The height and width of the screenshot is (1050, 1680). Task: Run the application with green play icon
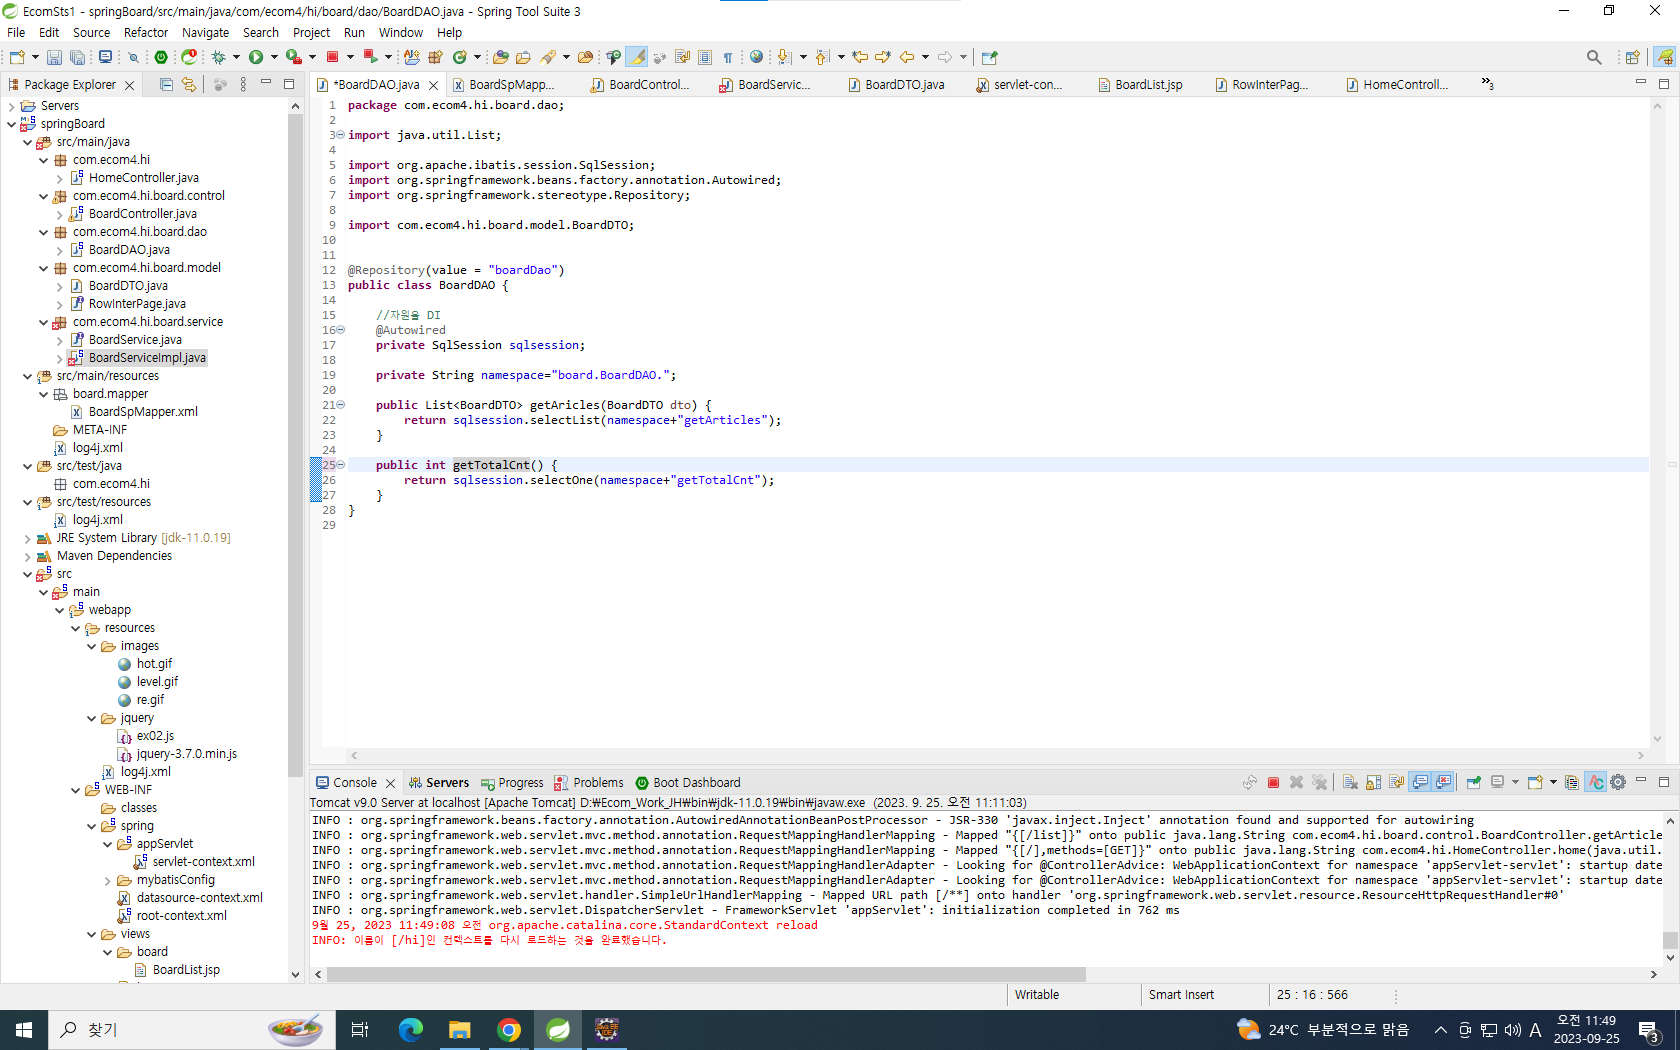tap(256, 57)
